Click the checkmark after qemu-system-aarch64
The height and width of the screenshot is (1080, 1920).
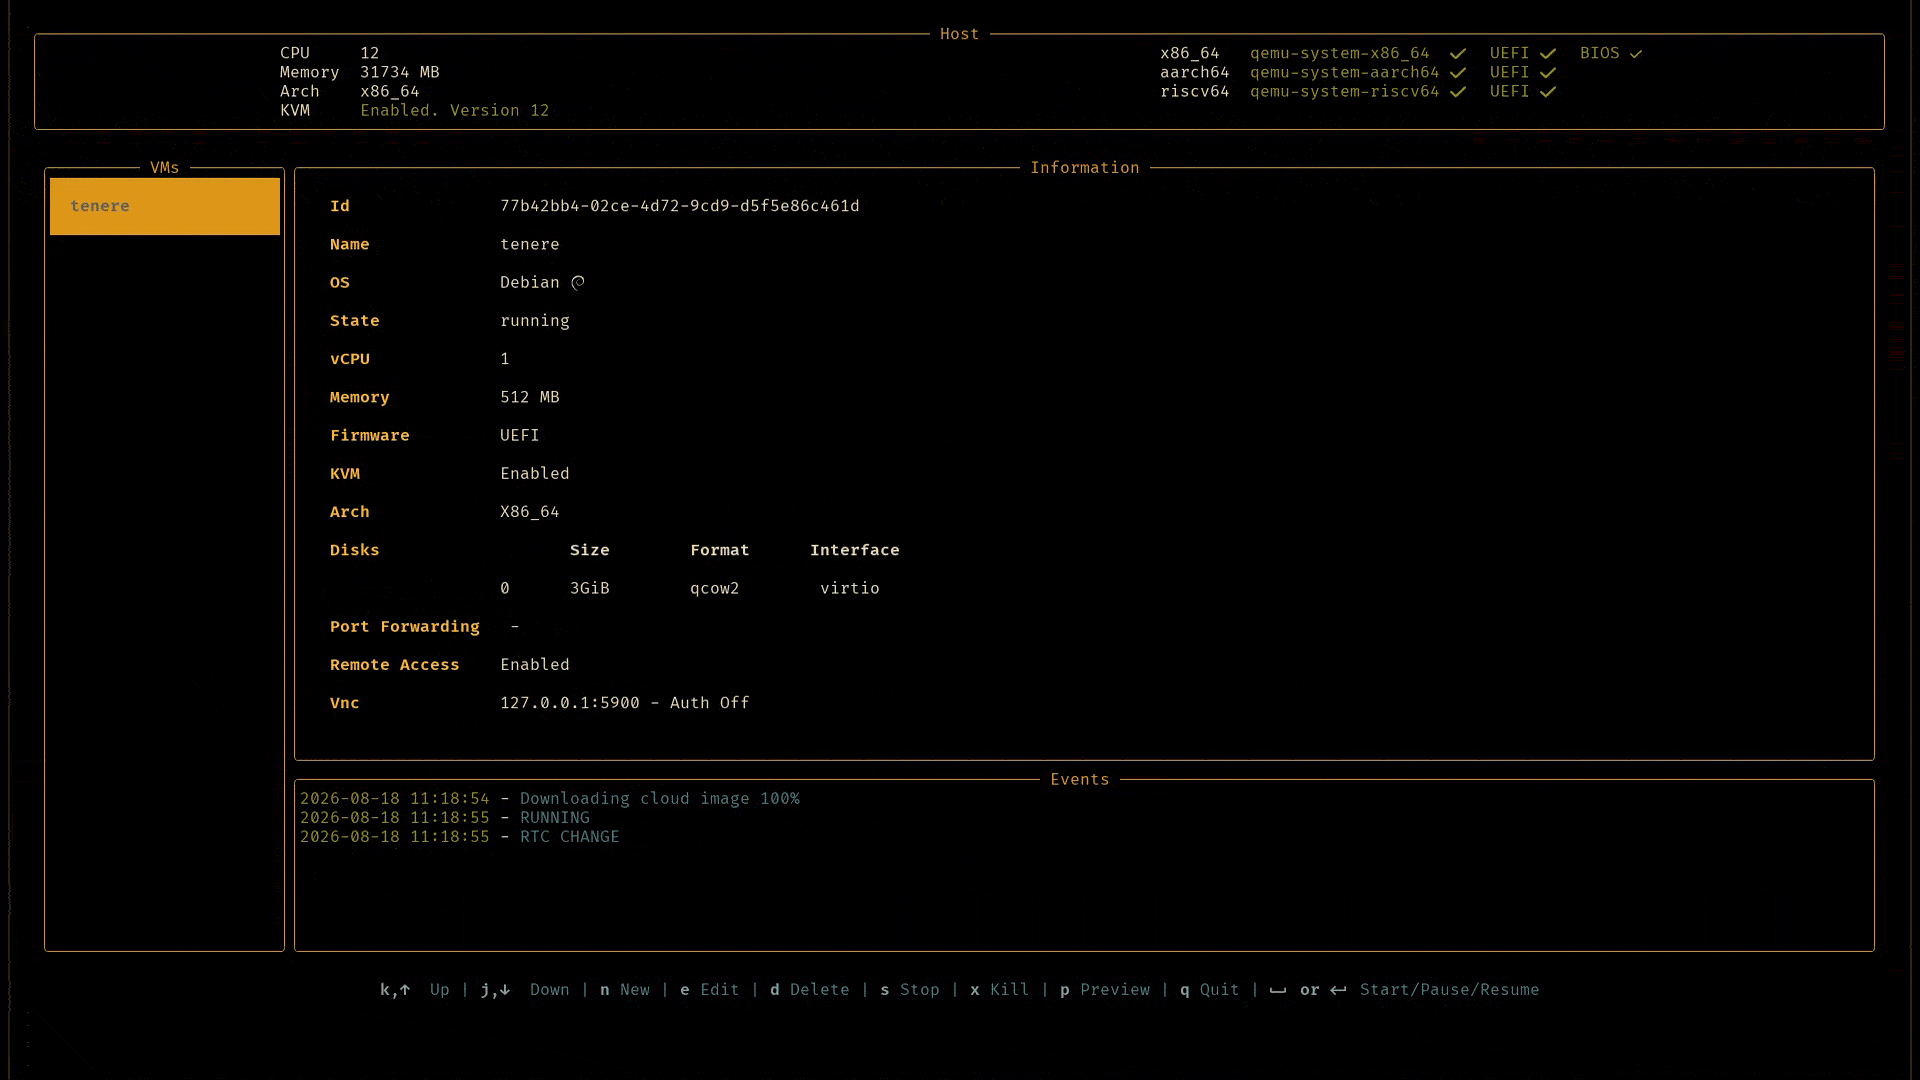1458,73
